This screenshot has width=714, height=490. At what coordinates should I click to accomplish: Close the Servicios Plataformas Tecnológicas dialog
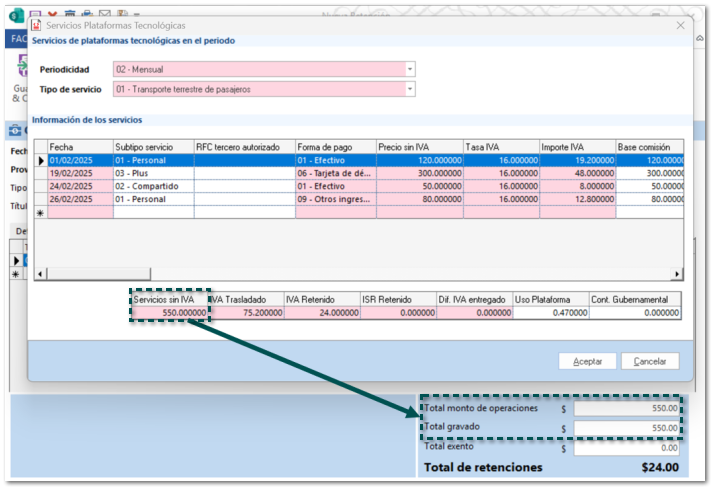tap(681, 25)
